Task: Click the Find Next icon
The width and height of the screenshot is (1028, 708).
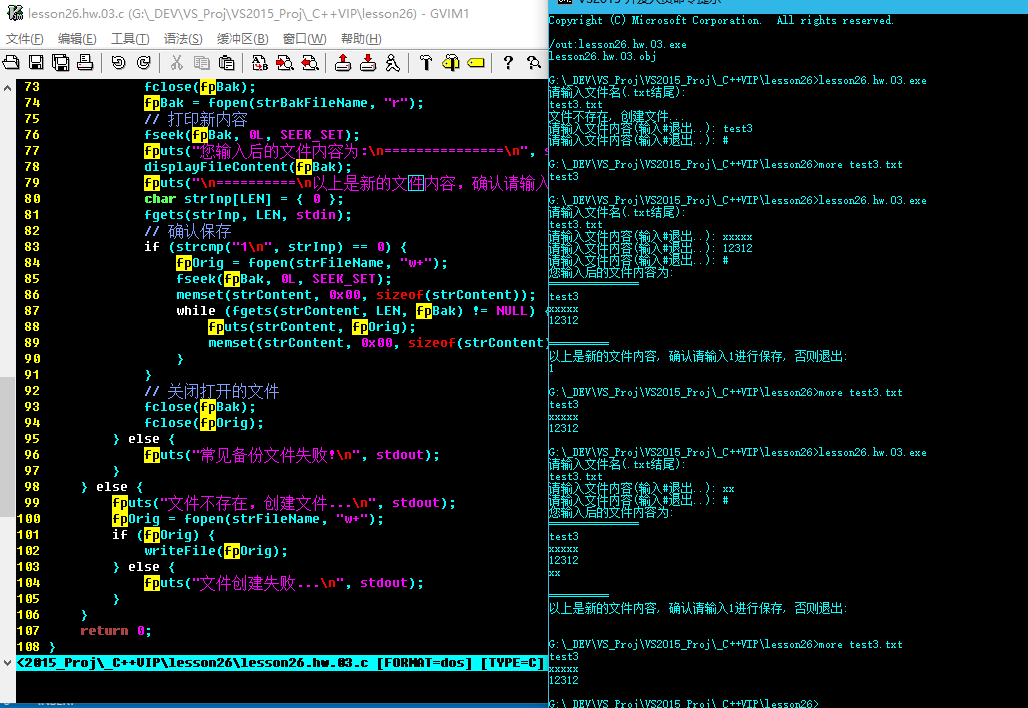Action: [x=284, y=63]
